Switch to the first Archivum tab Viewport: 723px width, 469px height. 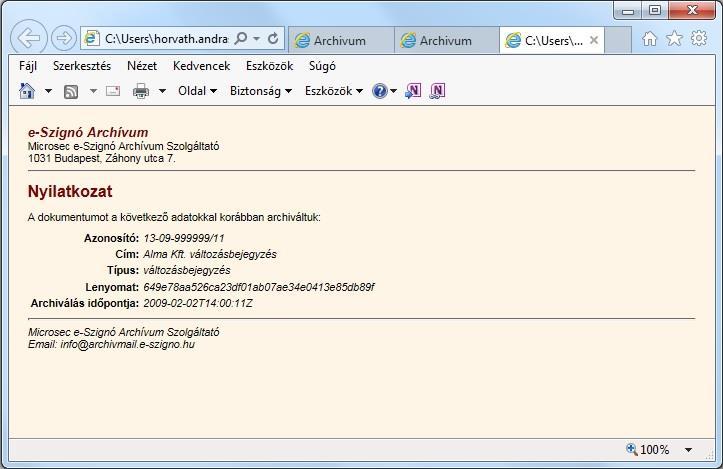pyautogui.click(x=341, y=41)
